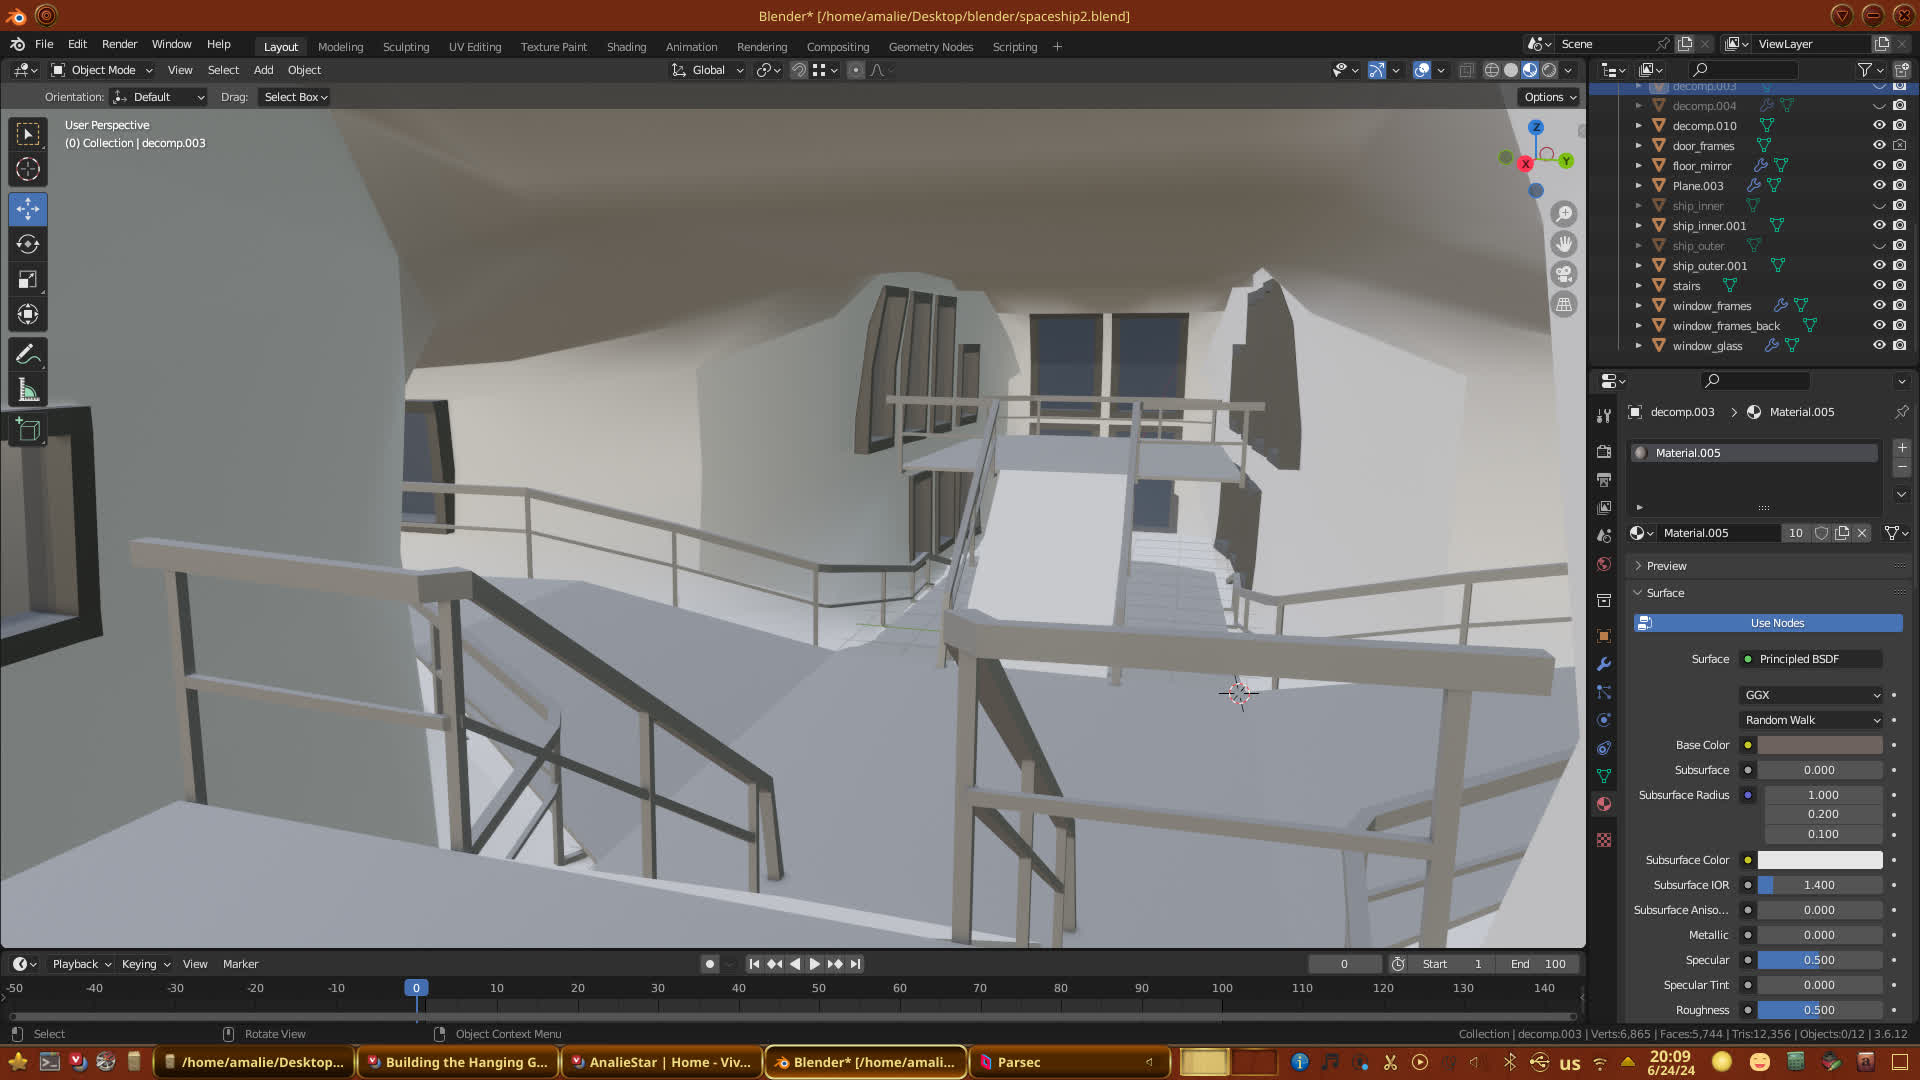
Task: Toggle the timeline auto-keying record button
Action: click(709, 964)
